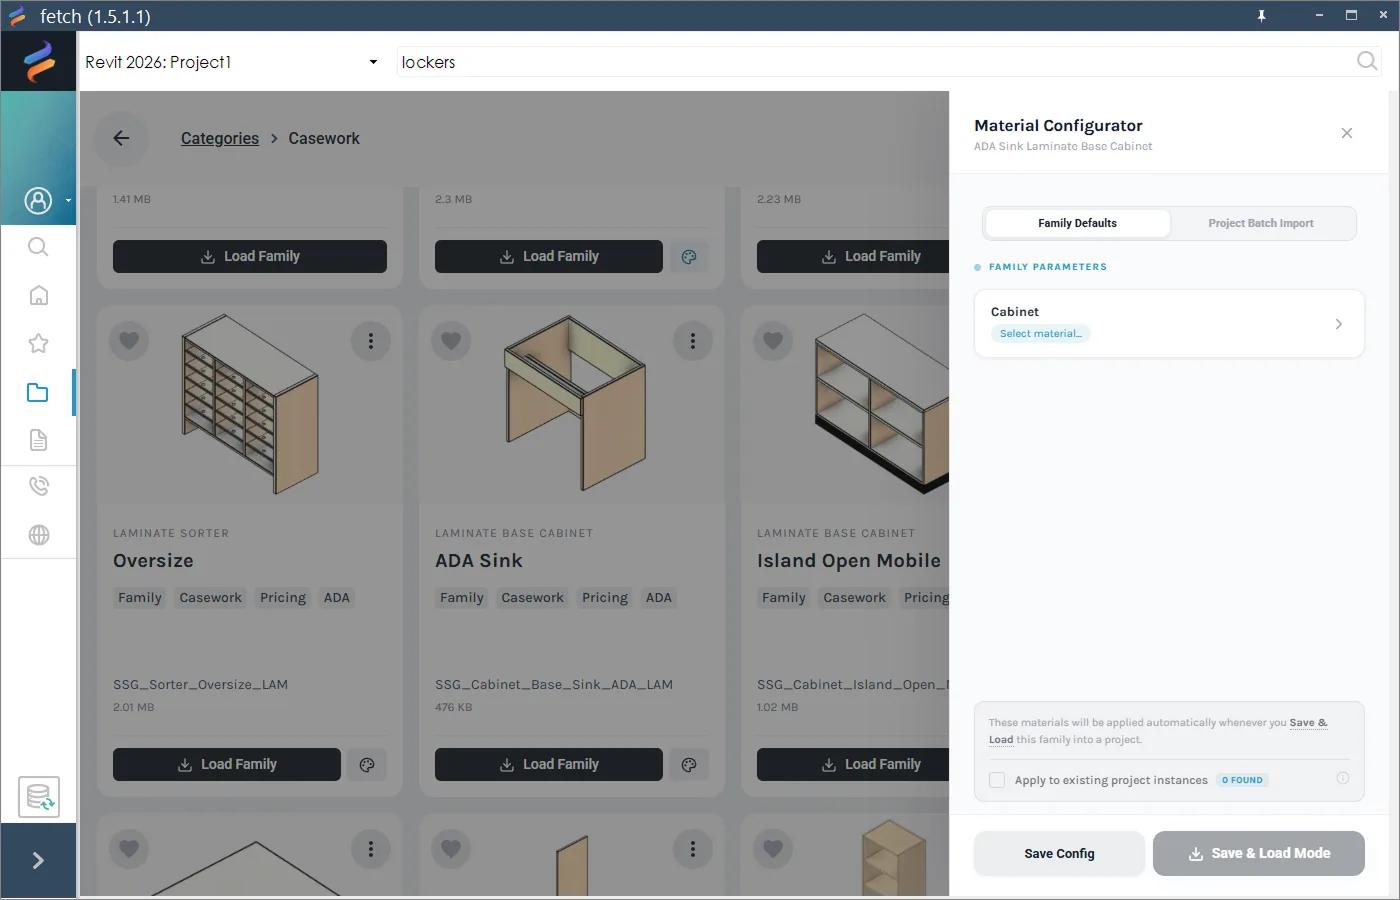Pin the fetch window with the pushpin
The height and width of the screenshot is (900, 1400).
tap(1262, 16)
